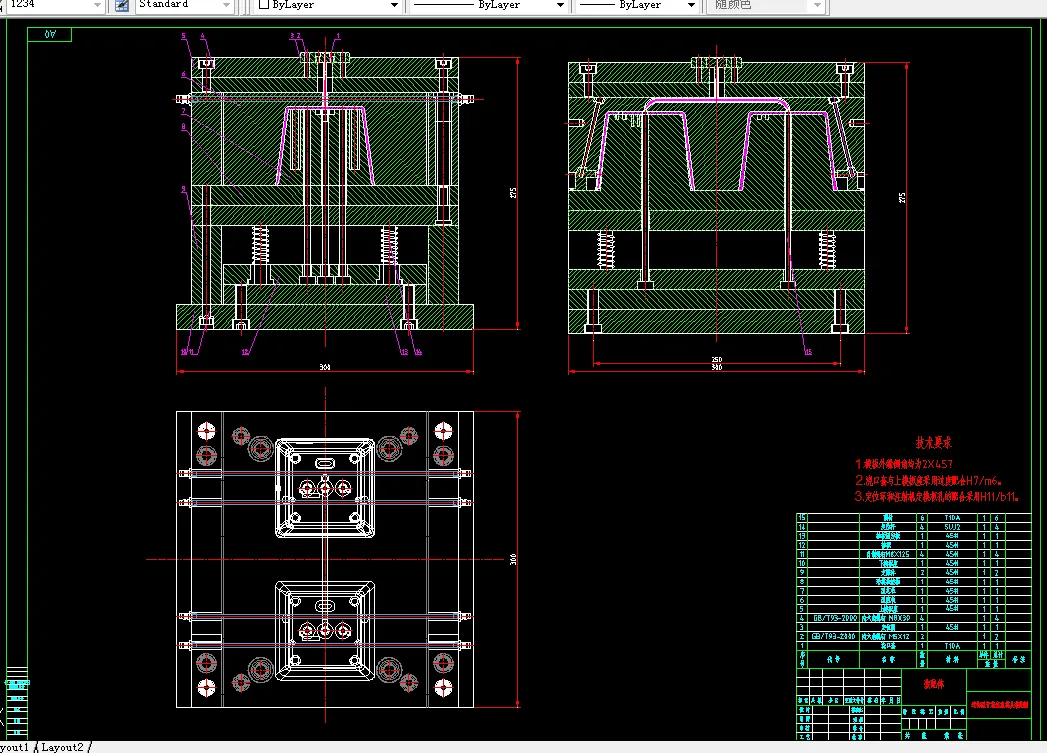Select the M5X12 part name cell
Screen dimensions: 1047x753
(887, 636)
